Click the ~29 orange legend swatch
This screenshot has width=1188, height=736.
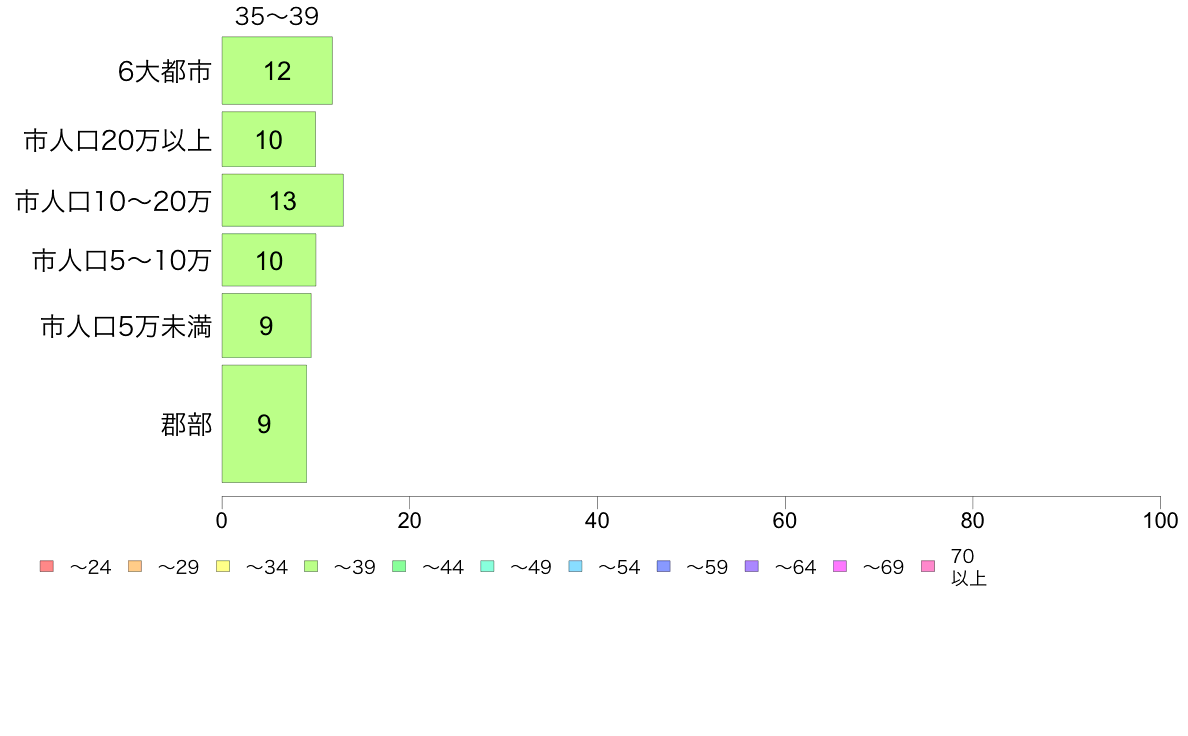[x=135, y=566]
